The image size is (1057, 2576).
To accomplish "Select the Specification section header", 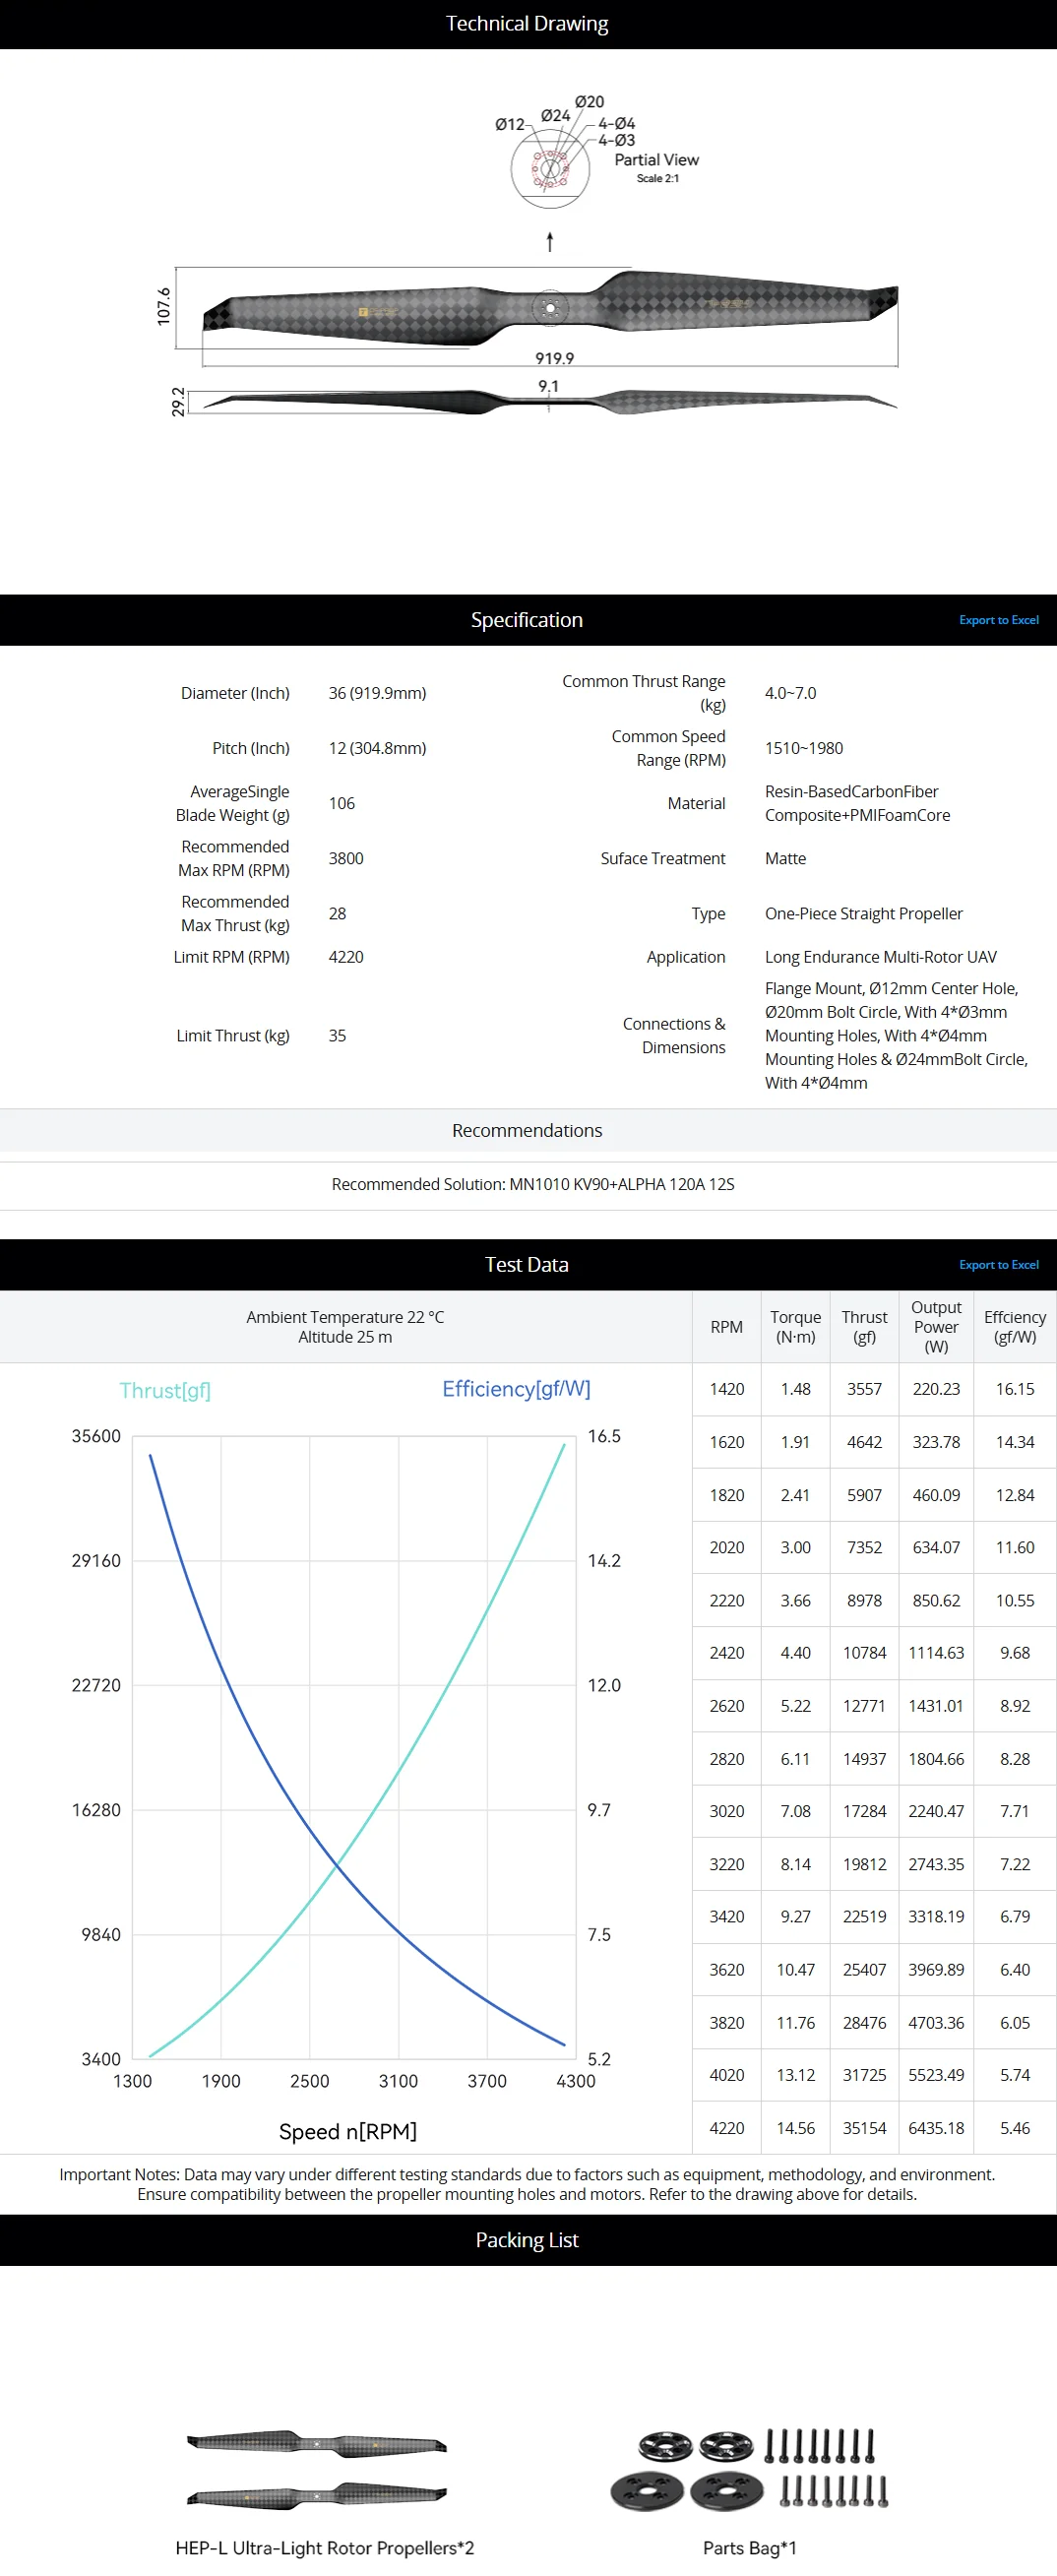I will click(x=528, y=620).
